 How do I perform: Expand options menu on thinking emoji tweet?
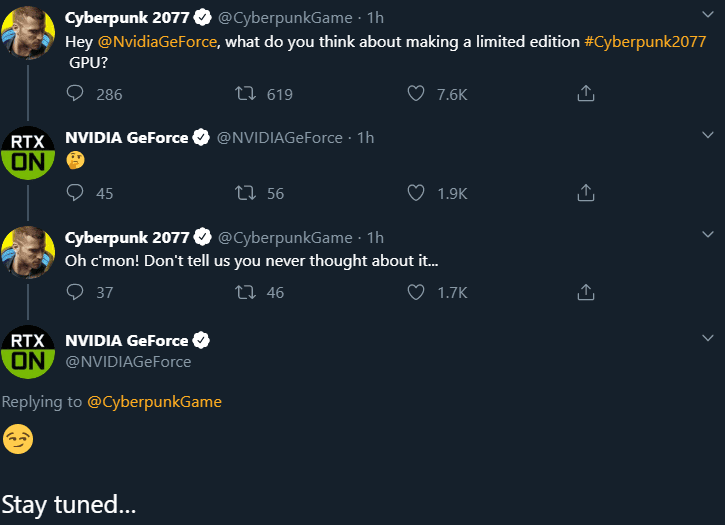(709, 138)
